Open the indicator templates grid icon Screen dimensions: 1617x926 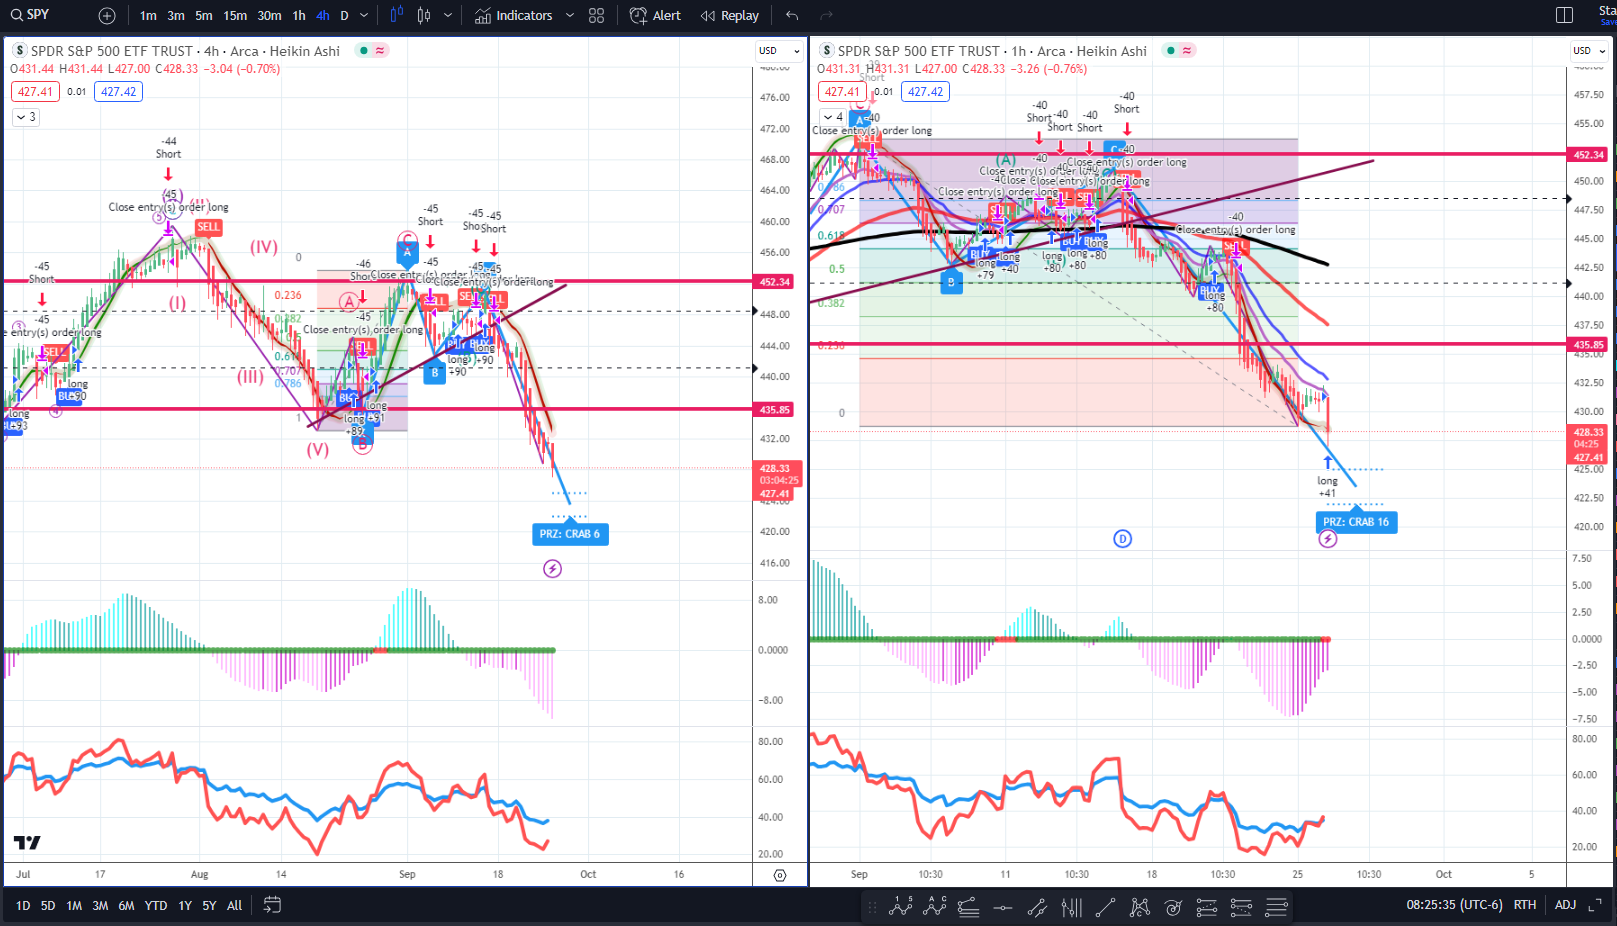597,16
